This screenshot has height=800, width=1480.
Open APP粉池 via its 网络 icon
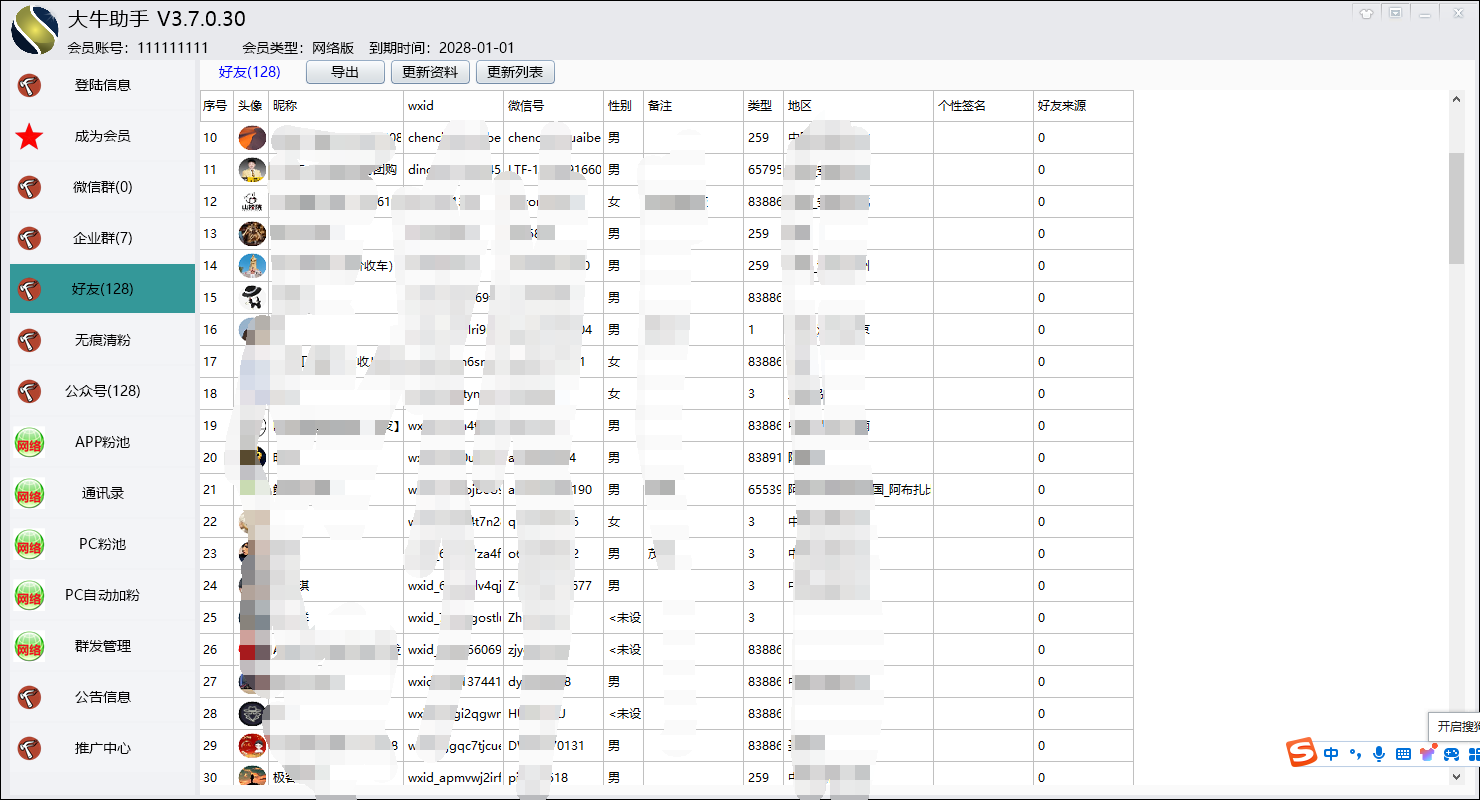29,442
